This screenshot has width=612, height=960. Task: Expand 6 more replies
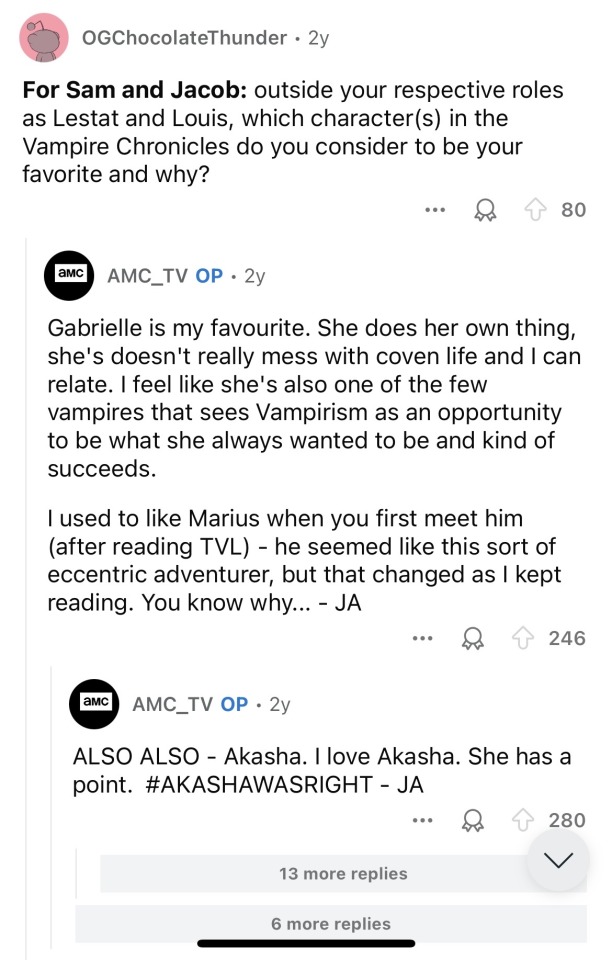pos(330,924)
